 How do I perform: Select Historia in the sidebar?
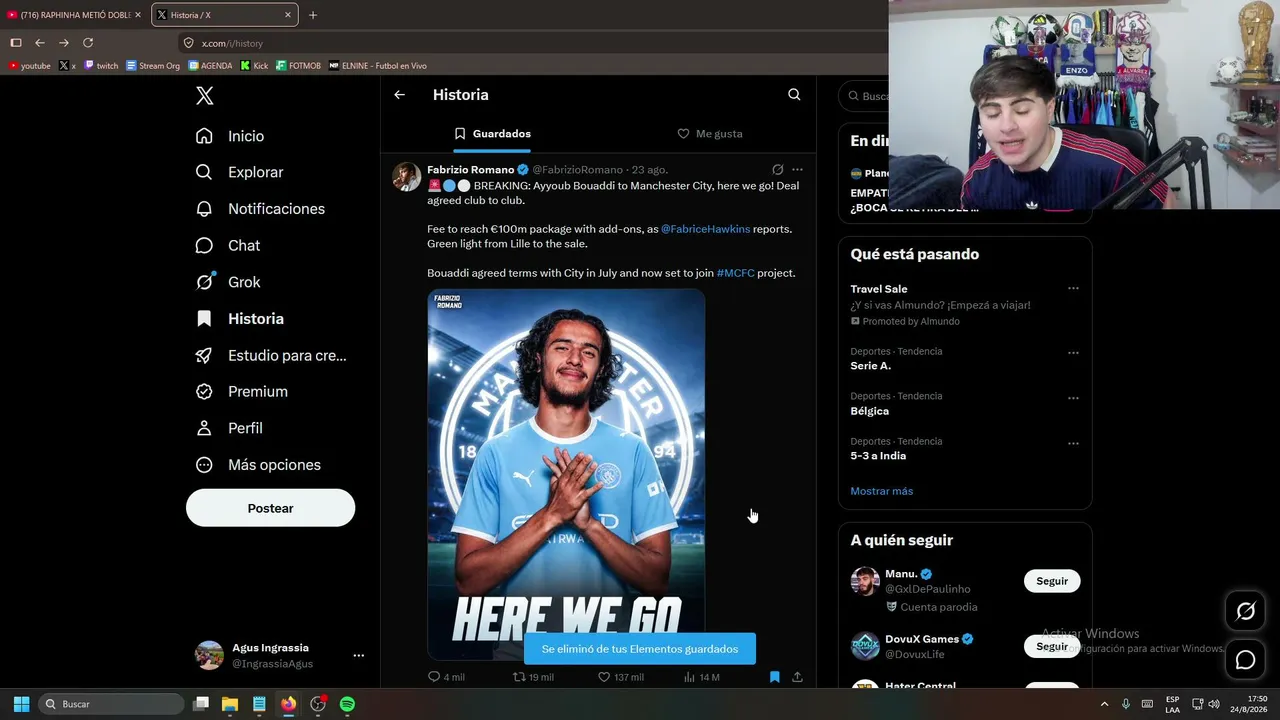point(240,319)
